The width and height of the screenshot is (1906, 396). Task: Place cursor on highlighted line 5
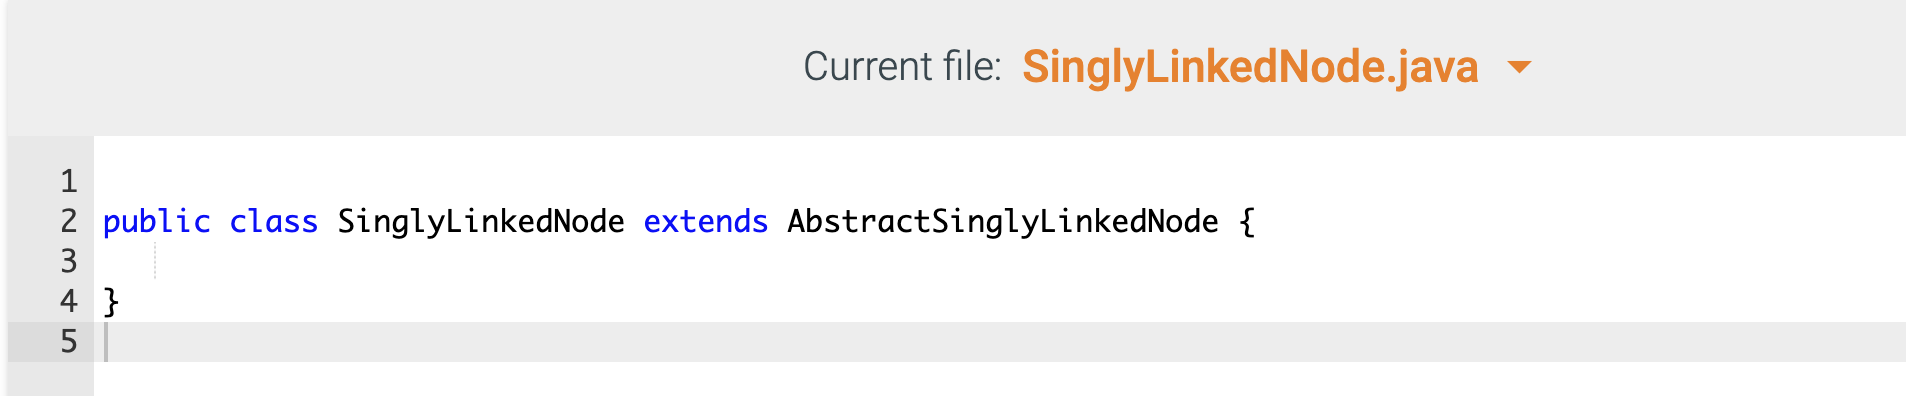pyautogui.click(x=1000, y=342)
